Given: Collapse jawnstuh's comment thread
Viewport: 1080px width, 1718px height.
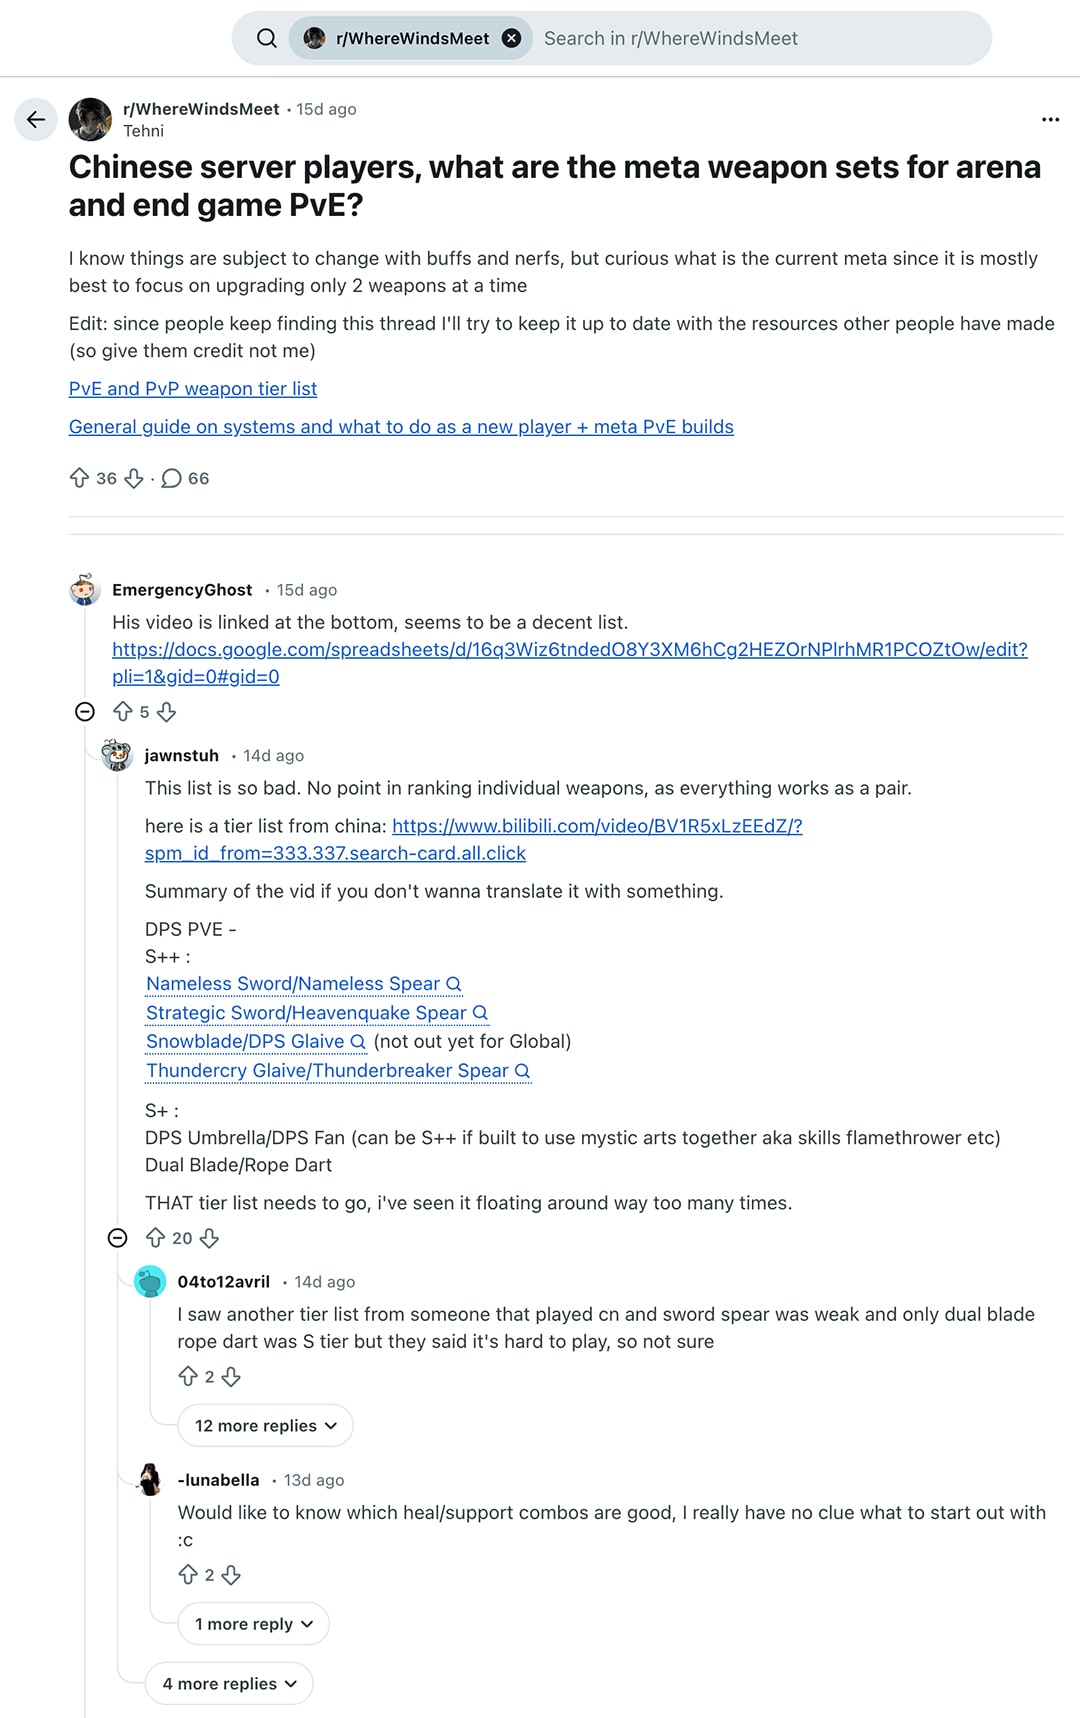Looking at the screenshot, I should [119, 1238].
